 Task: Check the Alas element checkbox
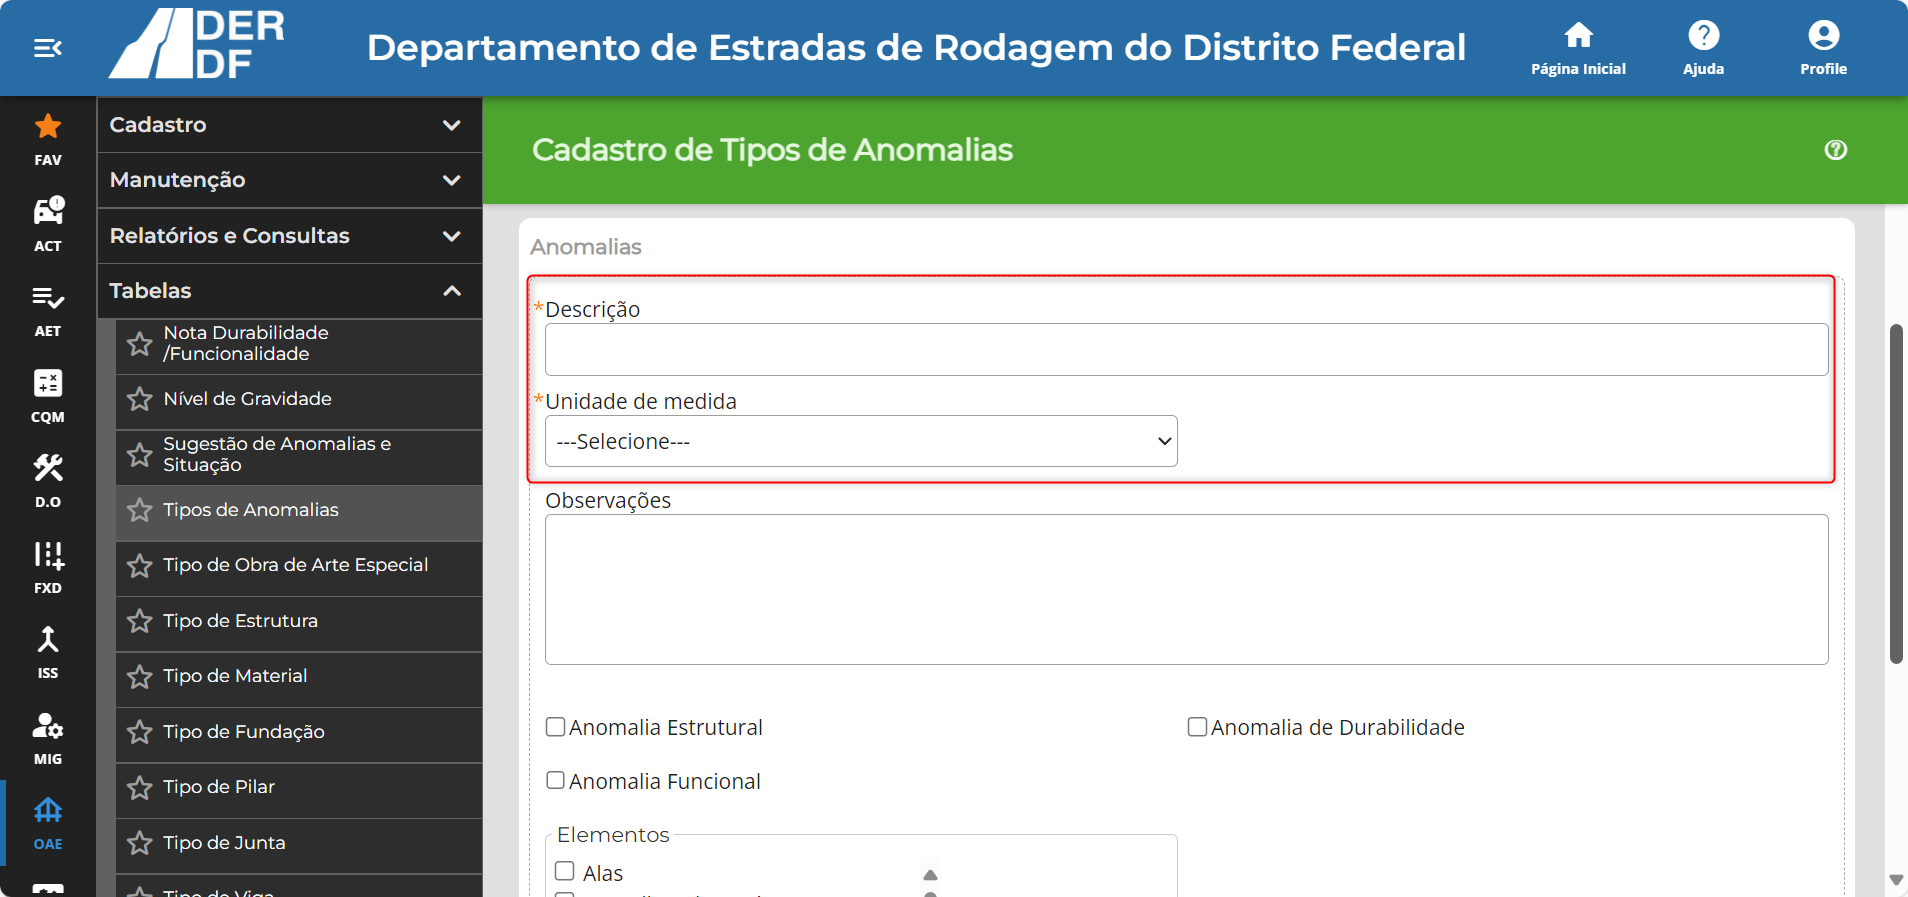[565, 871]
